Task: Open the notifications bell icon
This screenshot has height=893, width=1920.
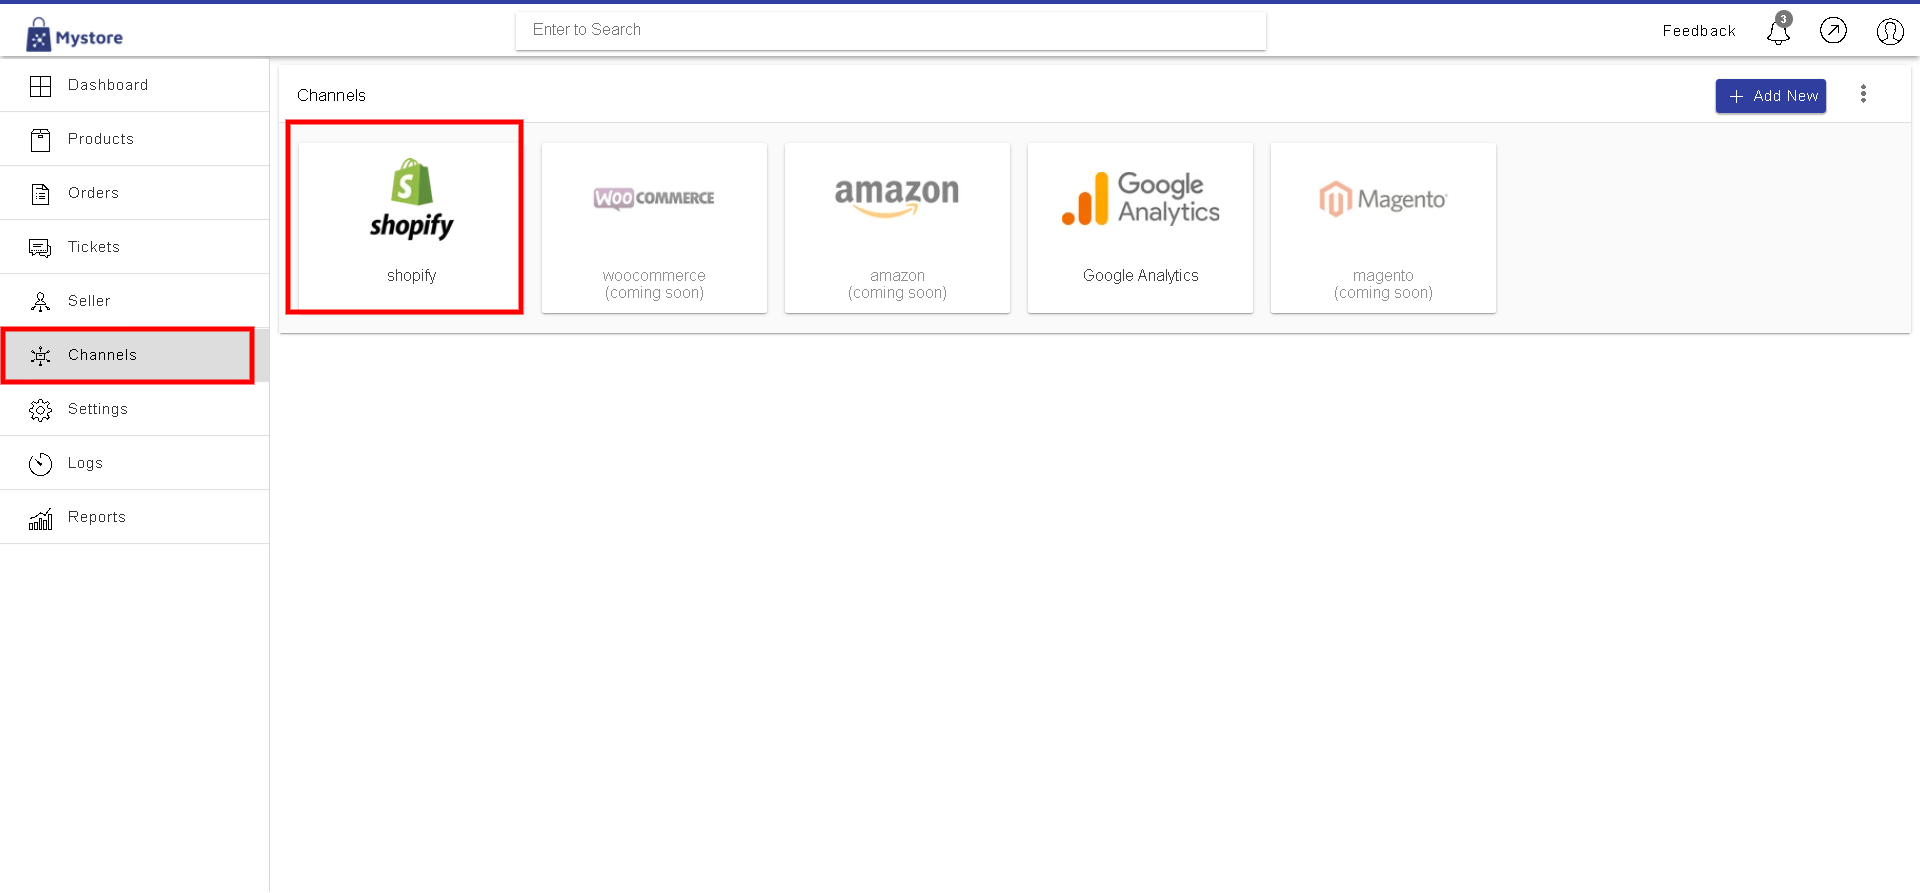Action: pos(1778,33)
